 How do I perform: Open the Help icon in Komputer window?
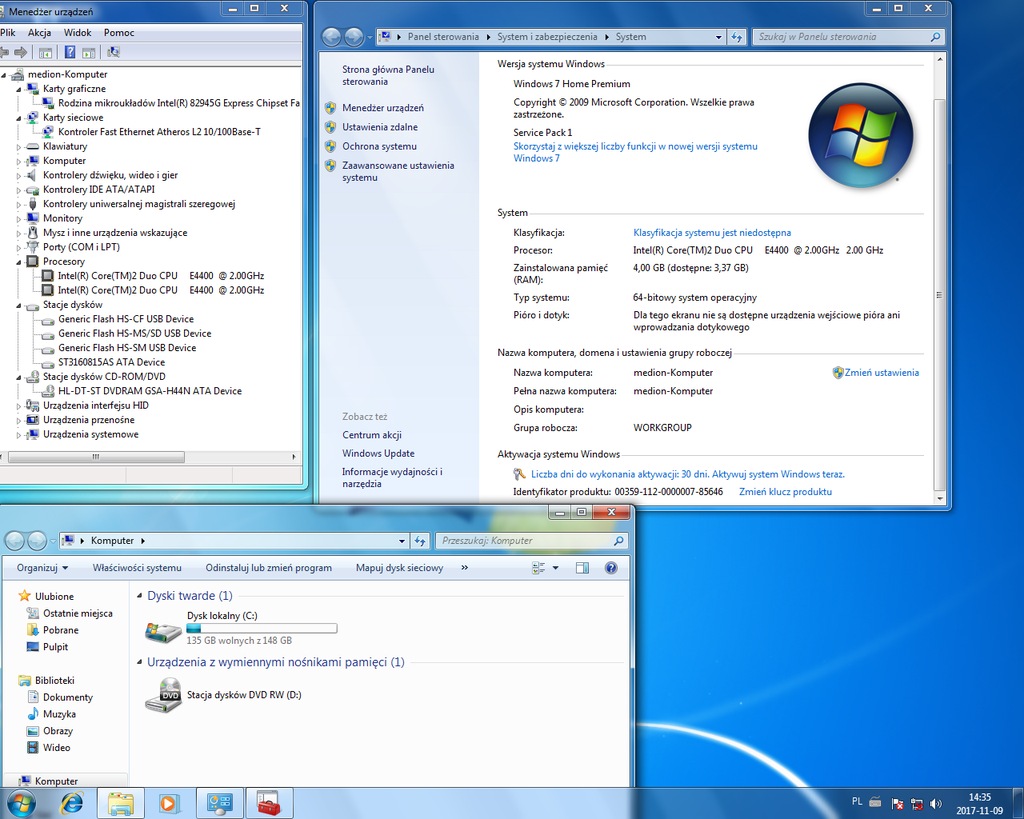(x=611, y=568)
